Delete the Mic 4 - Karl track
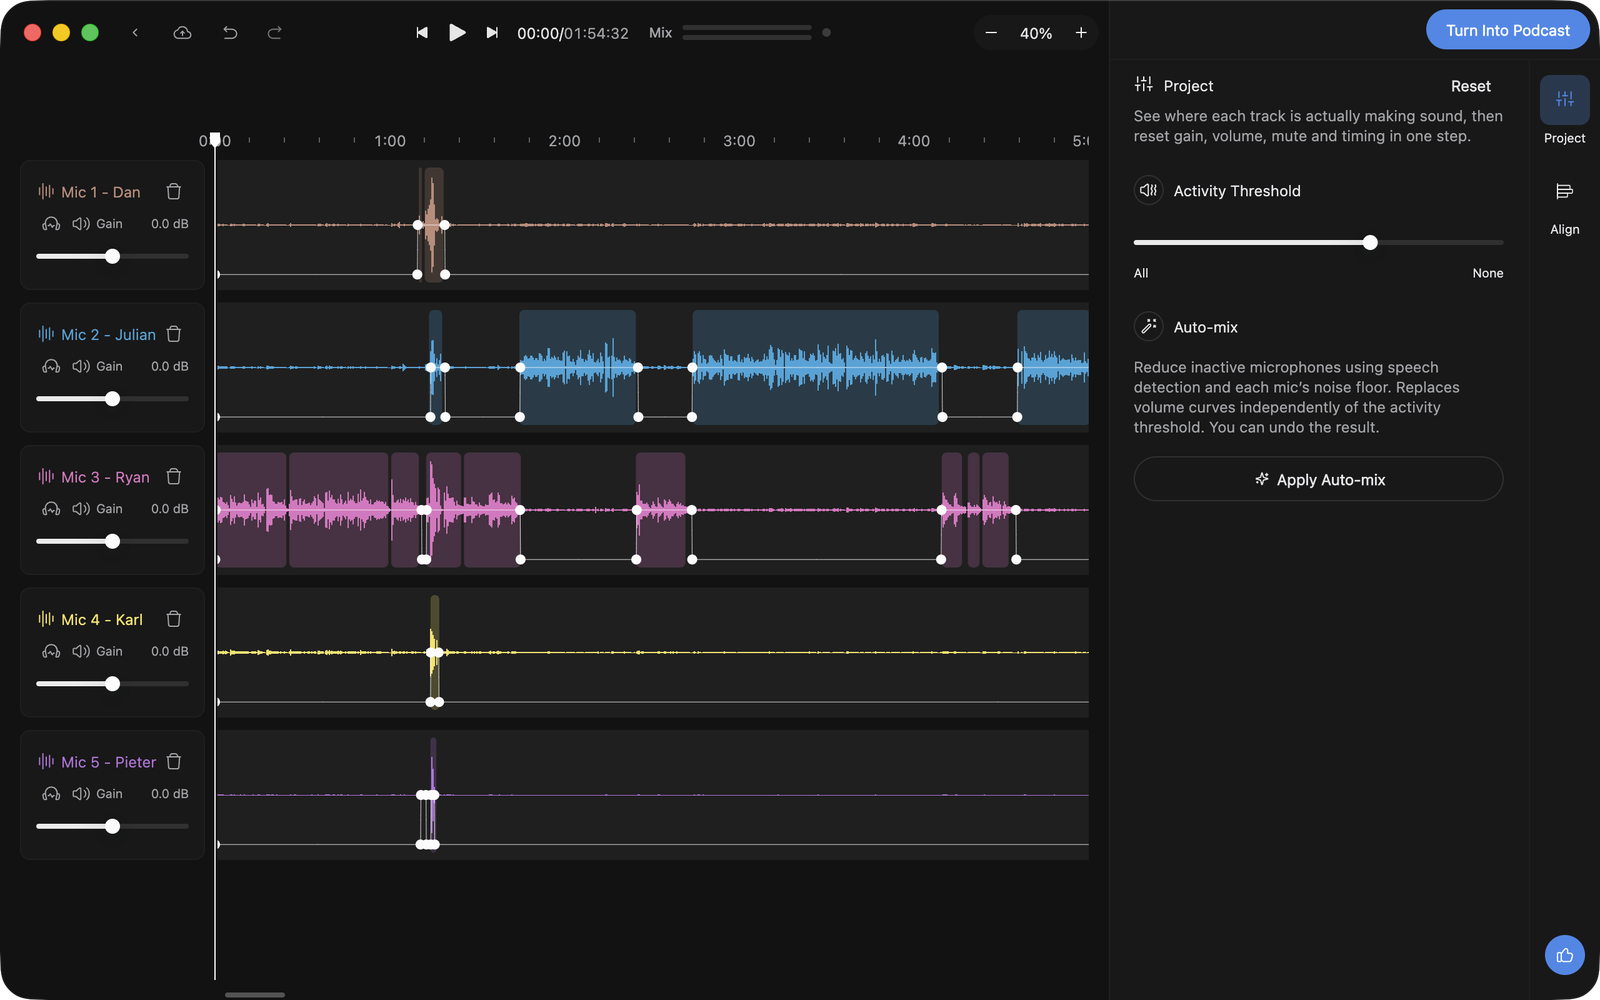1600x1000 pixels. tap(174, 619)
